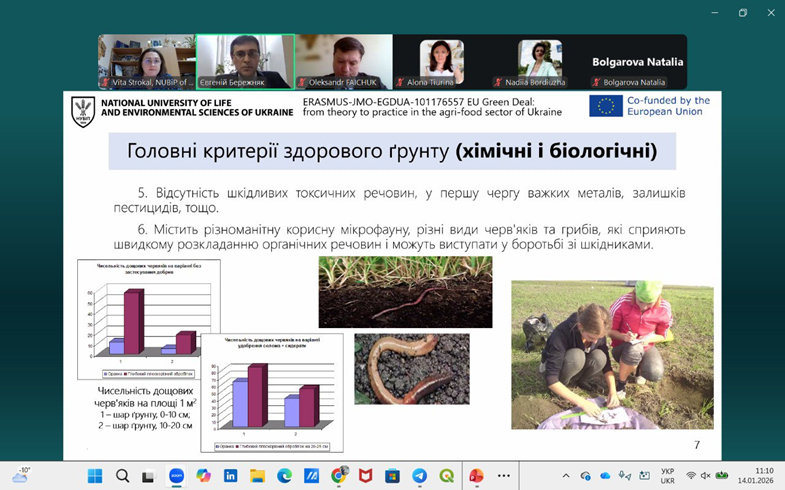Select Євгеній Бережняк active speaker video
The height and width of the screenshot is (490, 785).
point(245,62)
